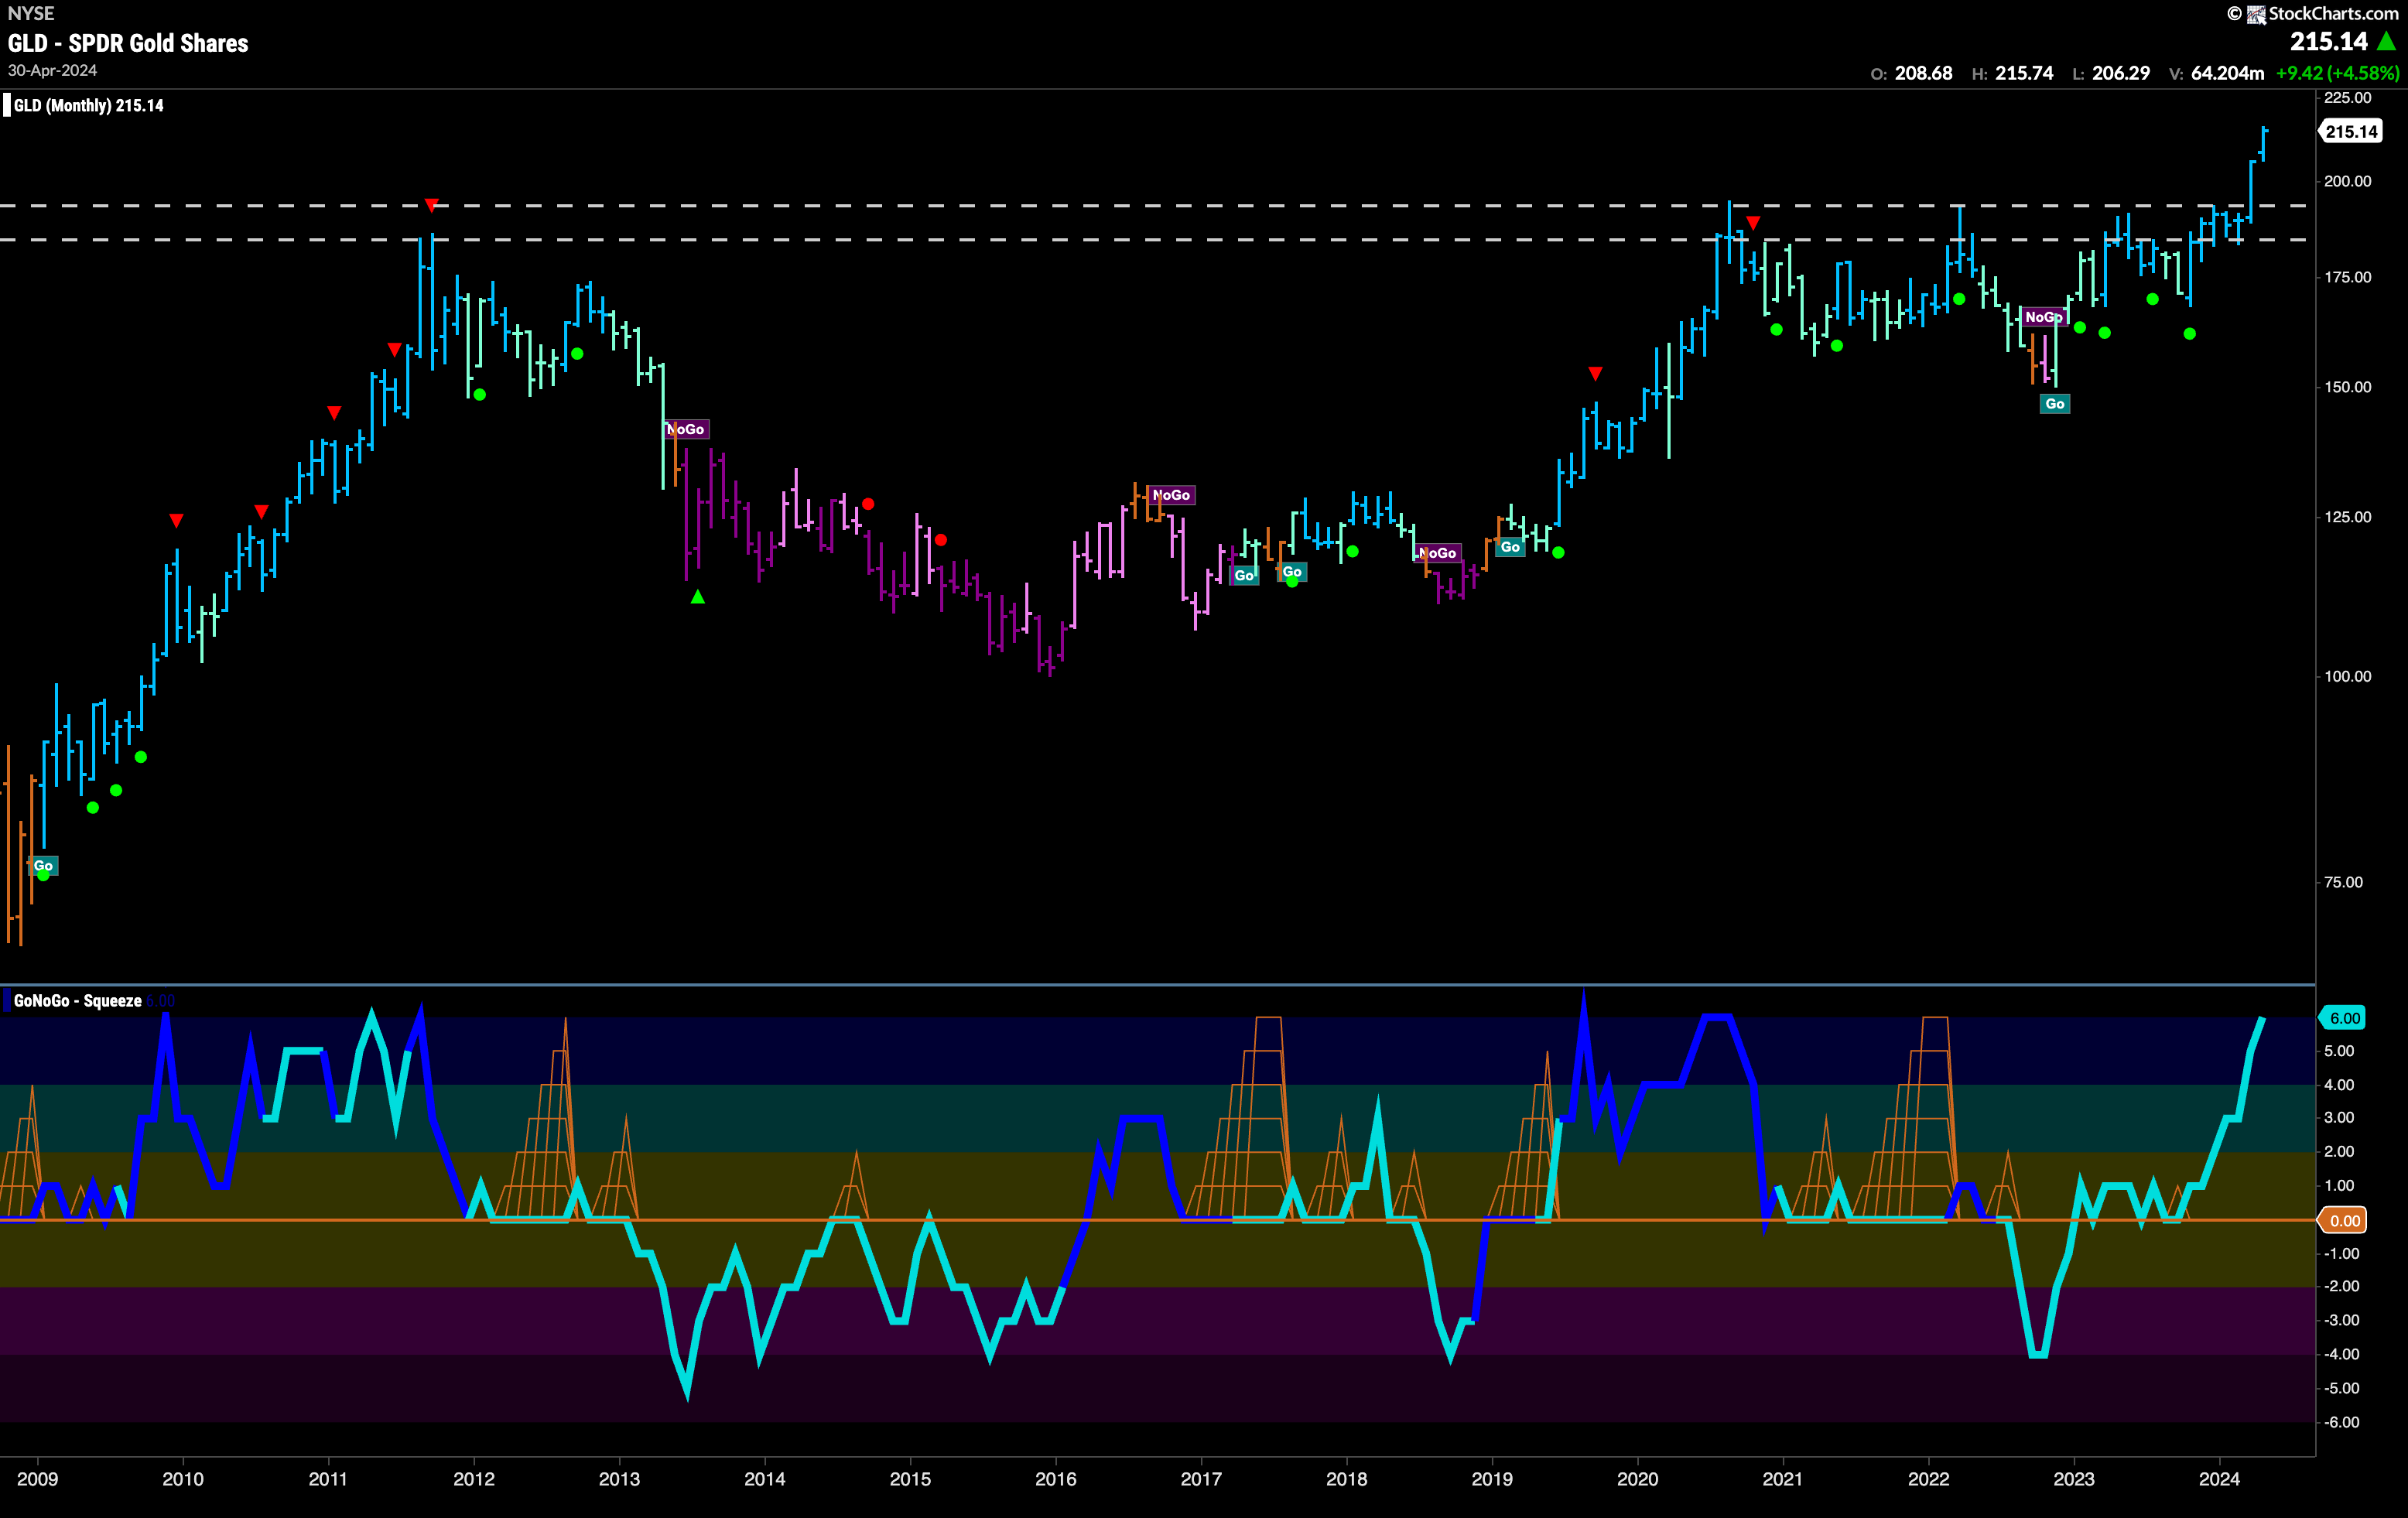Screen dimensions: 2408x1518
Task: Click the blue legend marker beside GoNoGo - Squeeze
Action: 7,1001
